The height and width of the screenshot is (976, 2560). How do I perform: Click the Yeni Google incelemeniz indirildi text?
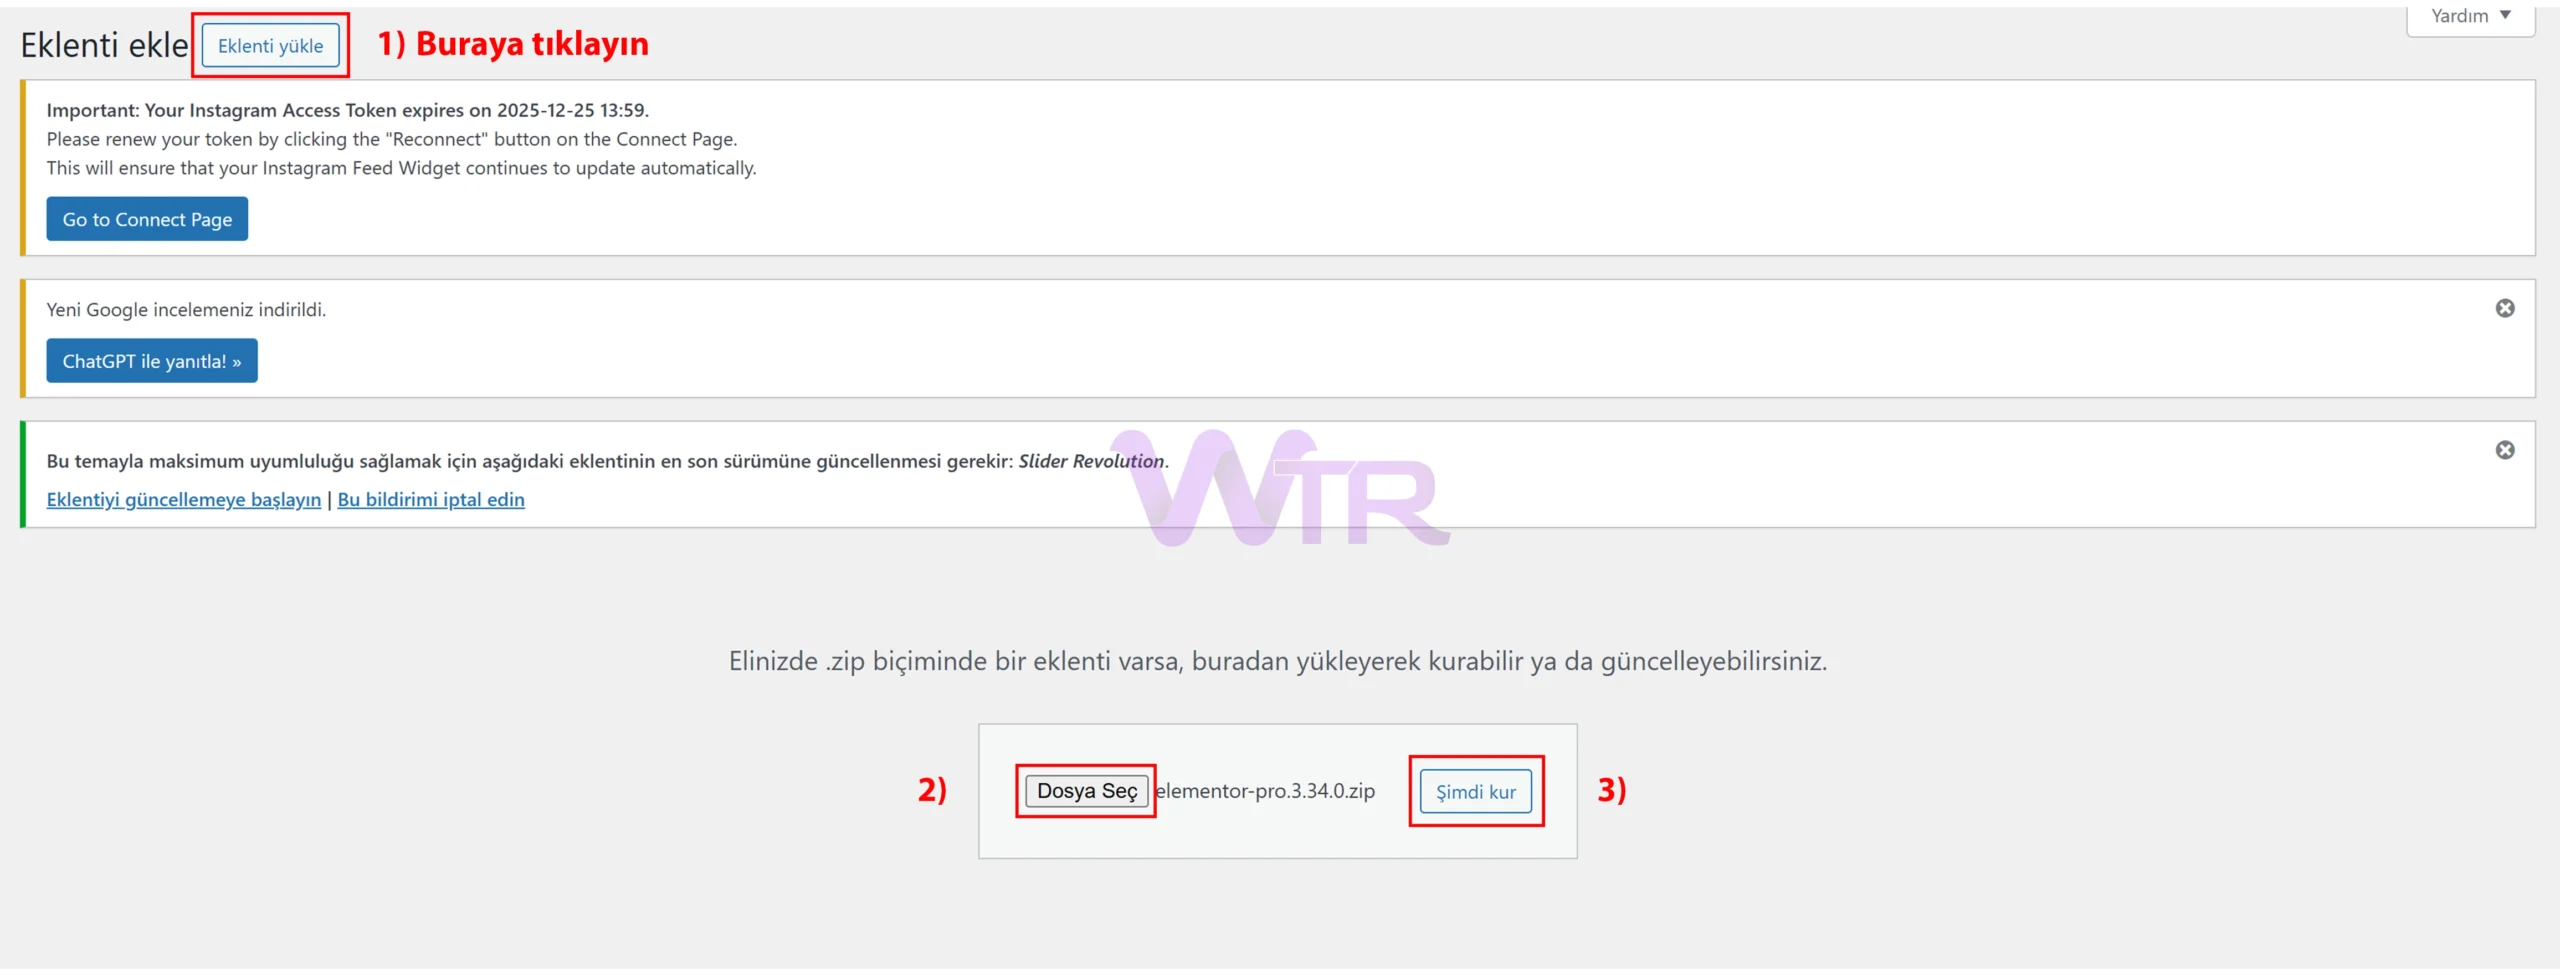coord(186,310)
